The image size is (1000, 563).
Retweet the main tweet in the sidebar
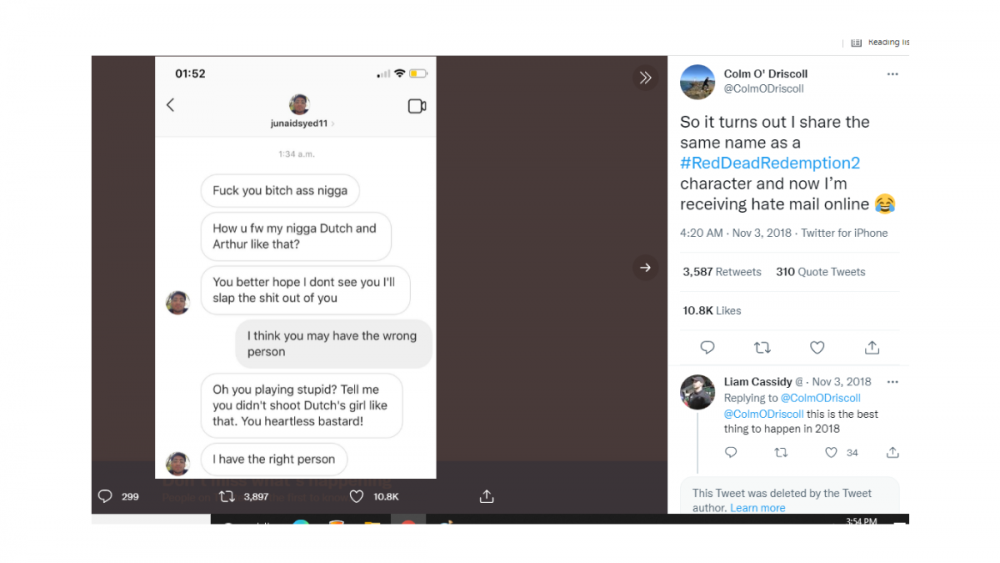click(x=762, y=347)
